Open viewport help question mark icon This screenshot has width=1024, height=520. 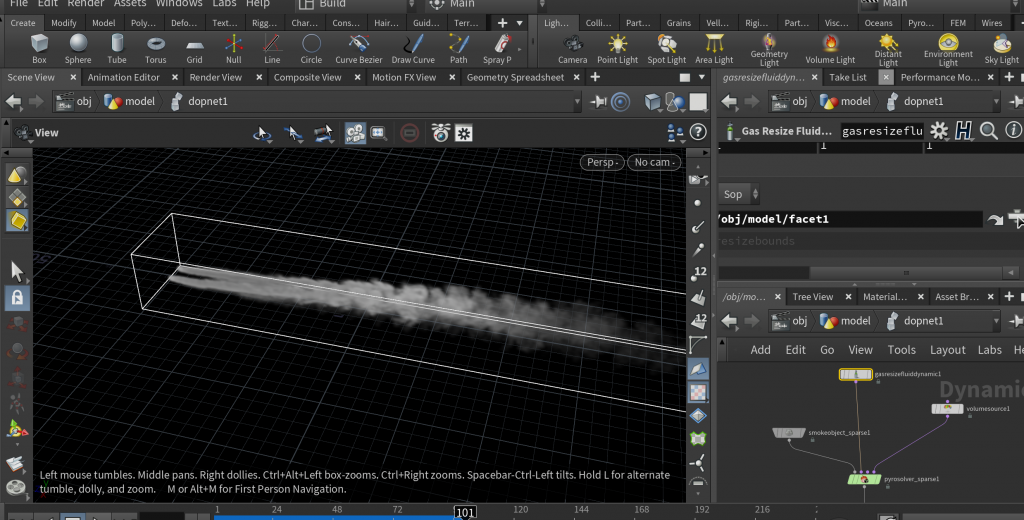point(698,132)
